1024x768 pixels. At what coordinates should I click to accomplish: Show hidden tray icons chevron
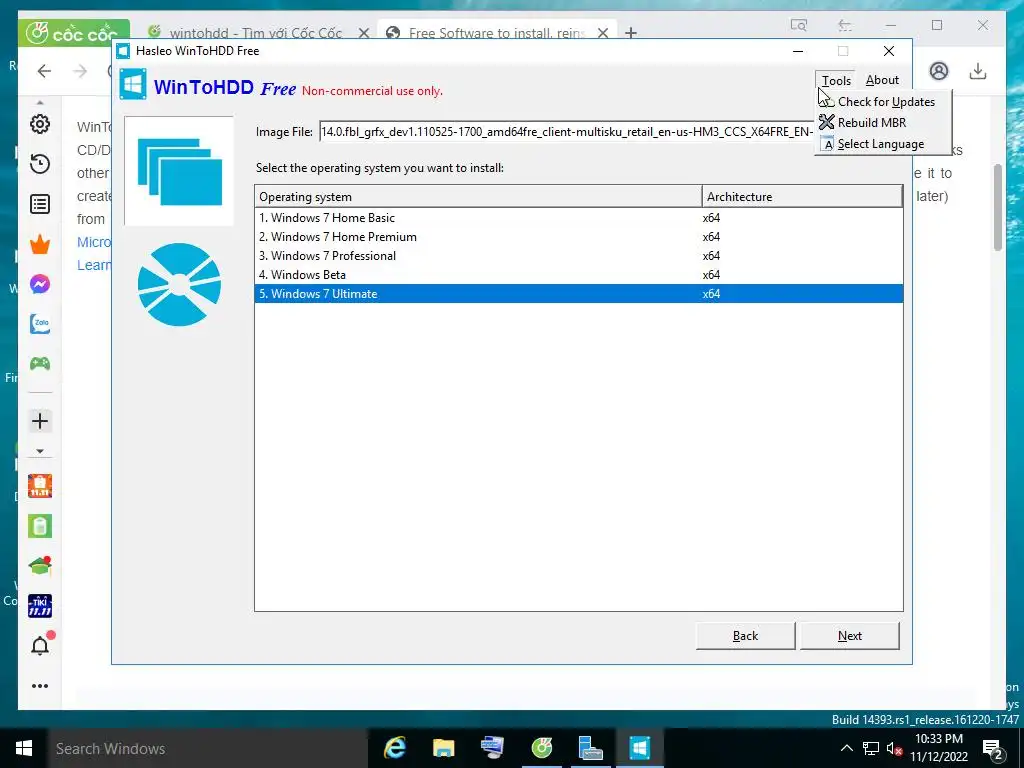click(846, 748)
